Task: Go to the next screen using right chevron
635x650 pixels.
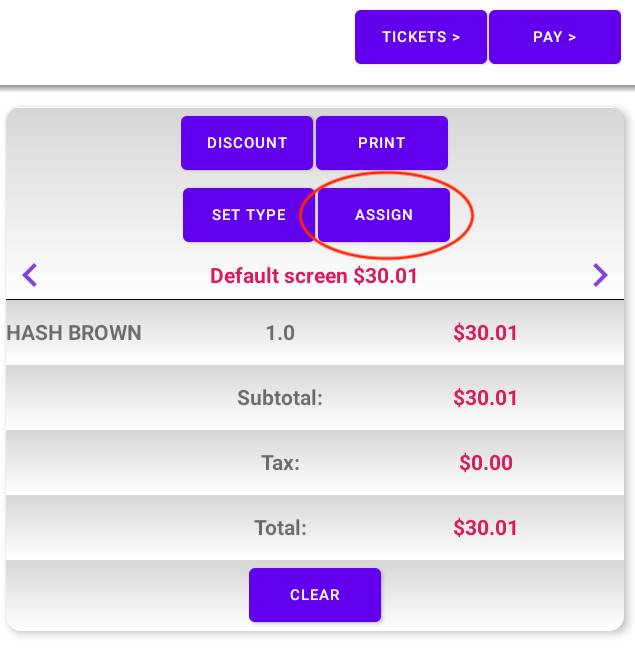Action: [600, 275]
